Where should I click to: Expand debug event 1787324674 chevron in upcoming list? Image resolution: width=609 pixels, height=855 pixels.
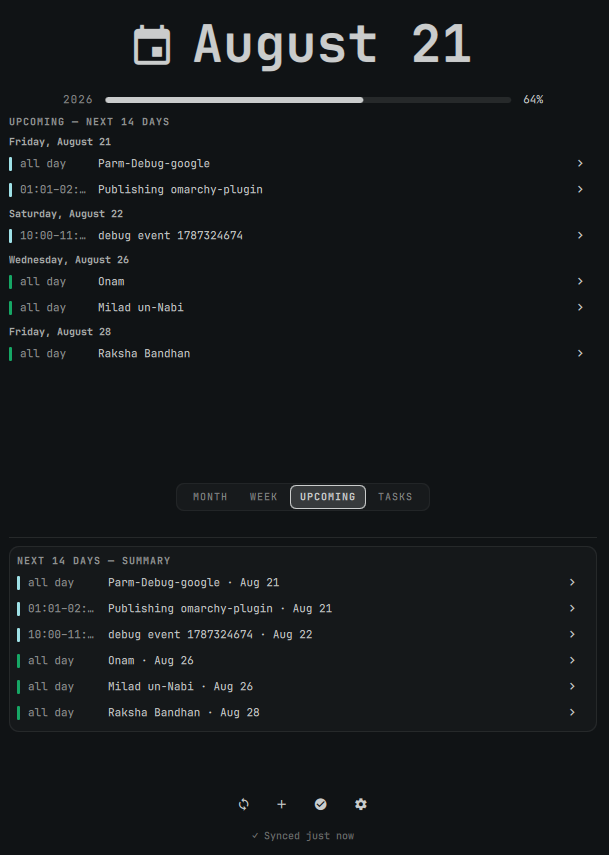point(580,236)
